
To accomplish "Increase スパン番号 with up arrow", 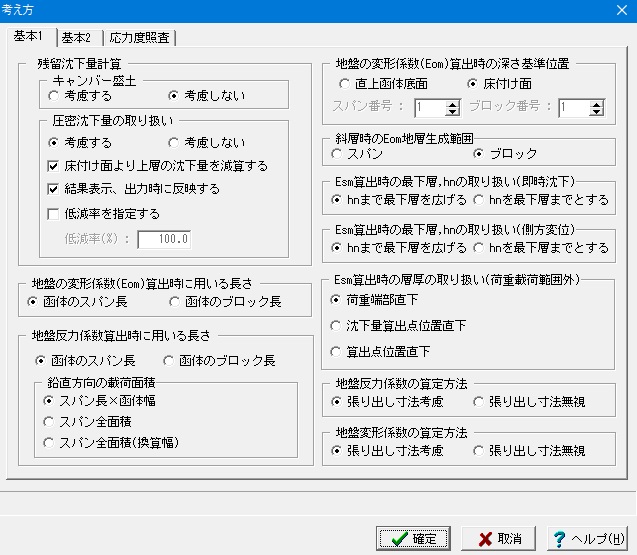I will (452, 104).
